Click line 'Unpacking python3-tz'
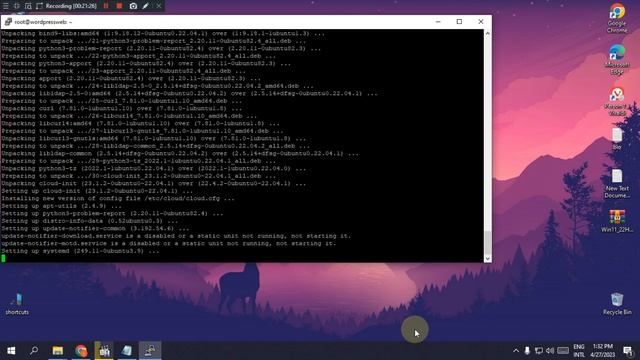This screenshot has width=640, height=360. click(153, 169)
